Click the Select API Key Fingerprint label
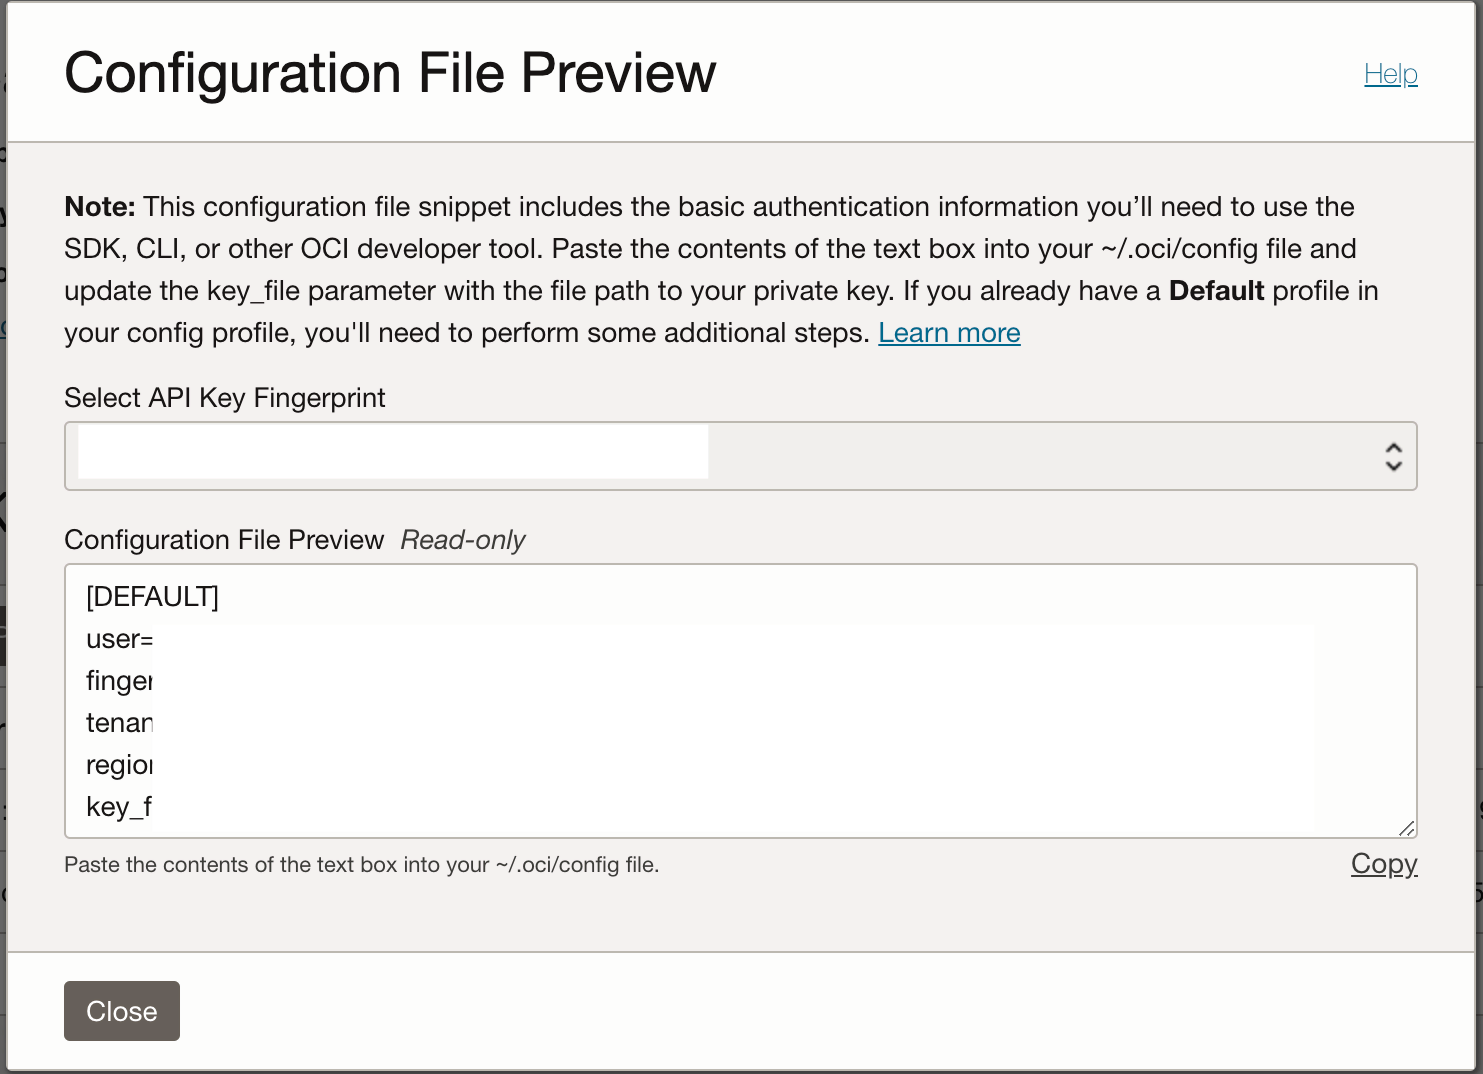 [225, 398]
